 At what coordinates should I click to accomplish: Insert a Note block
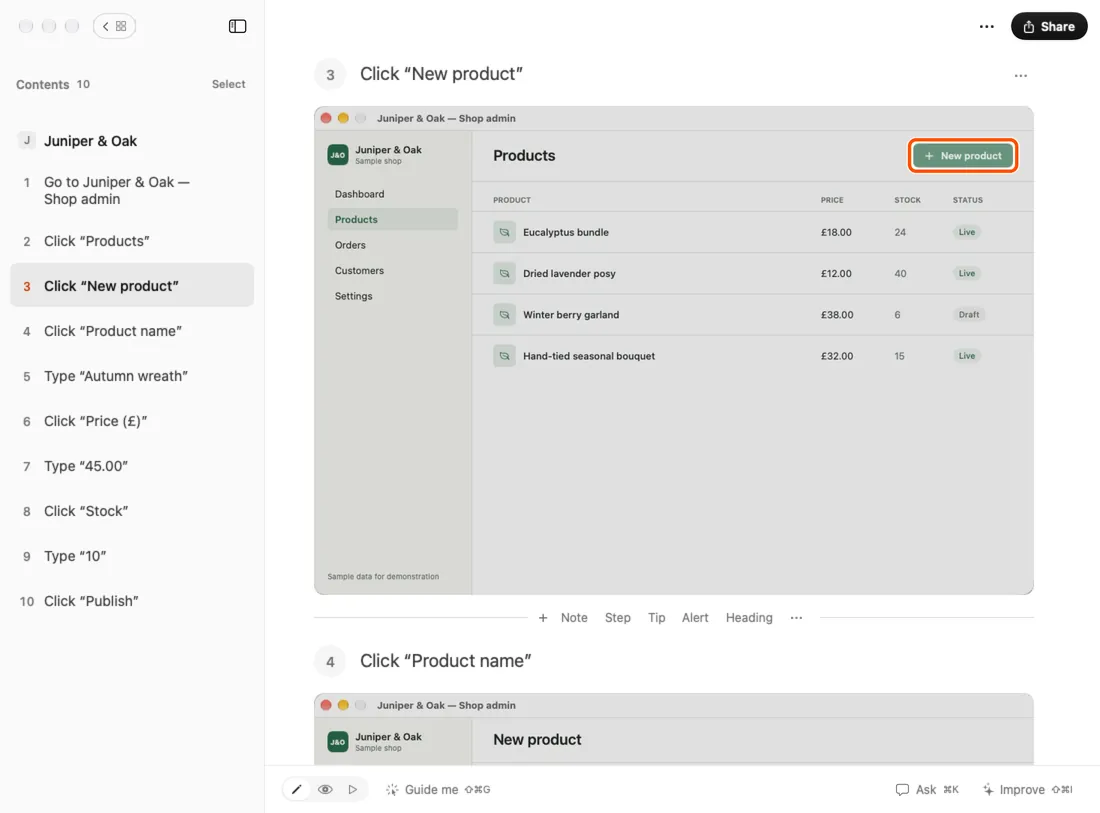click(x=574, y=617)
